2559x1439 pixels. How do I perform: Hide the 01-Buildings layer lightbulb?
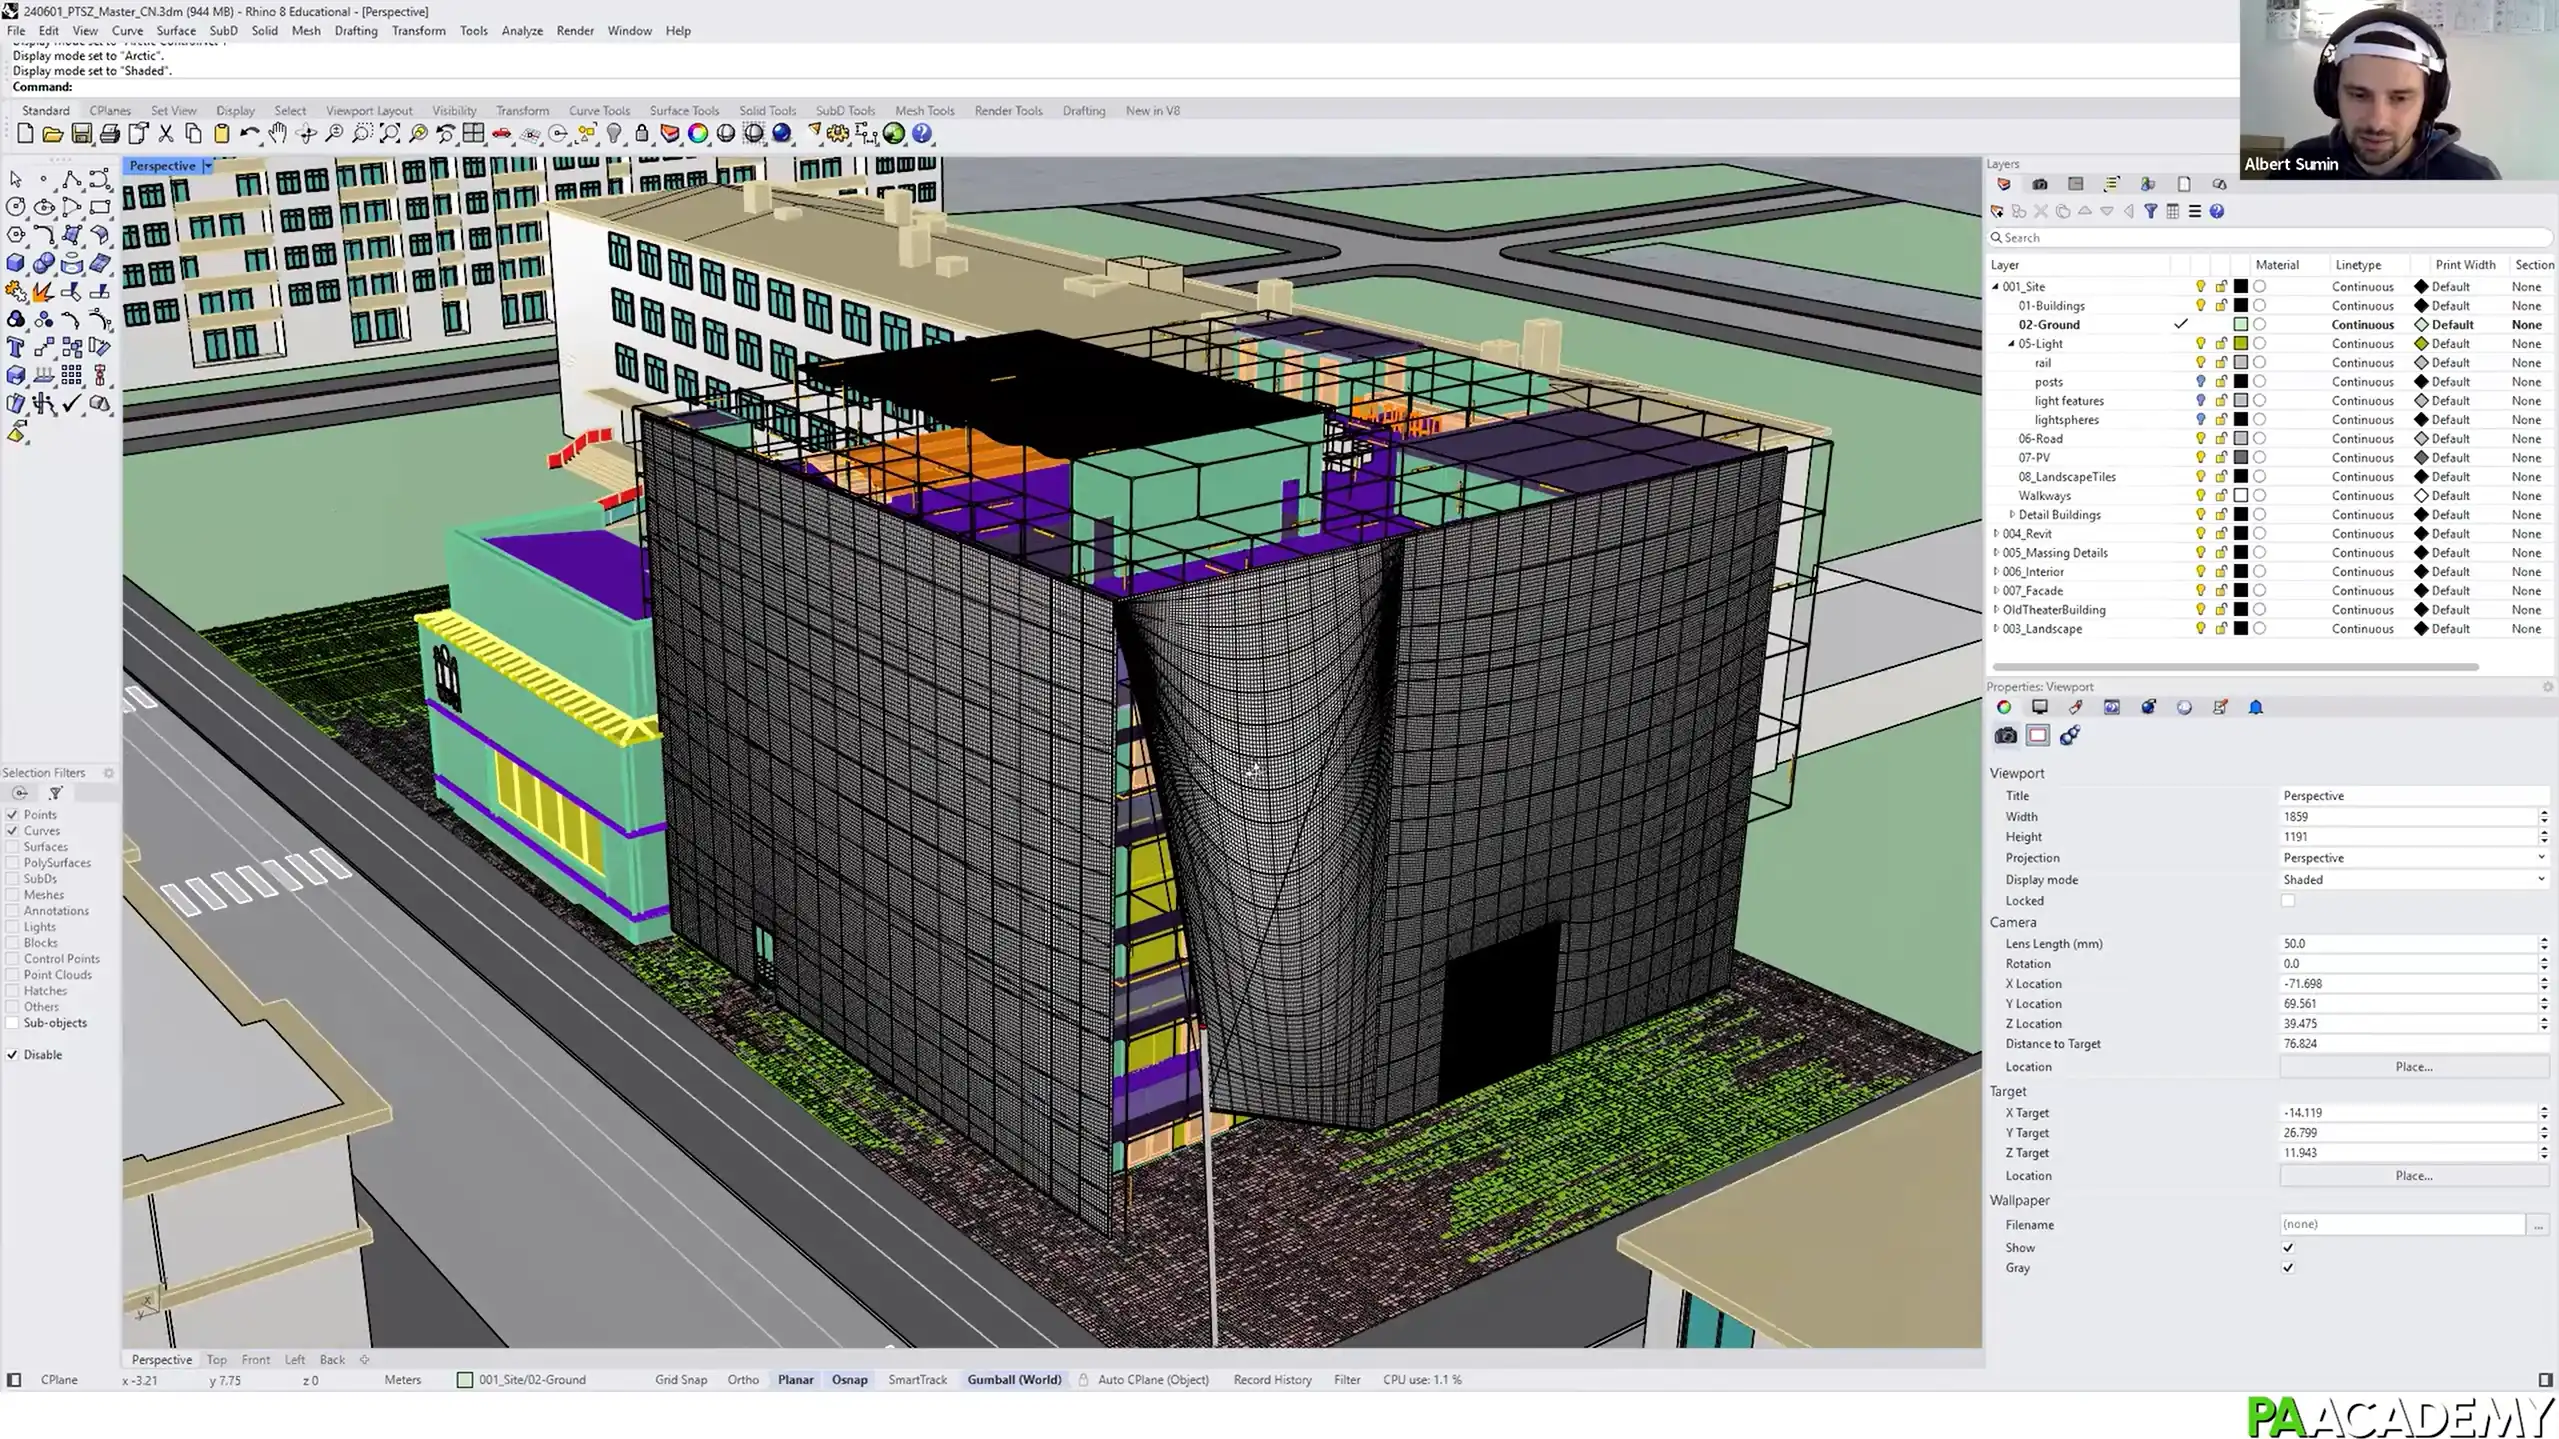(2200, 305)
